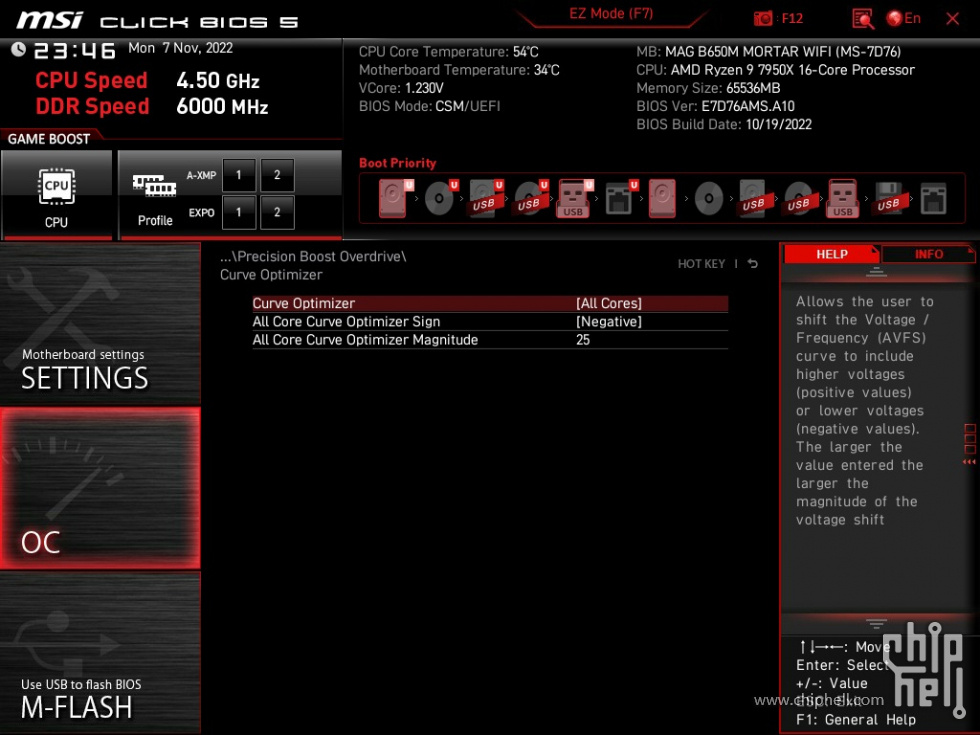Image resolution: width=980 pixels, height=735 pixels.
Task: Open the OC overclocking tile
Action: click(x=100, y=489)
